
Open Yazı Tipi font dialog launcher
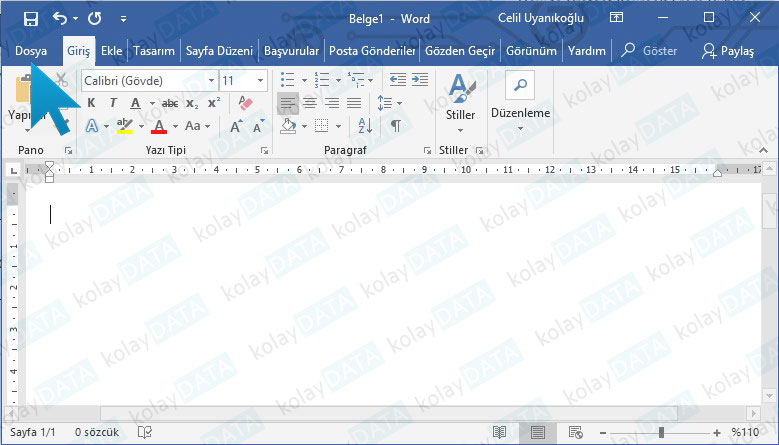(x=265, y=150)
